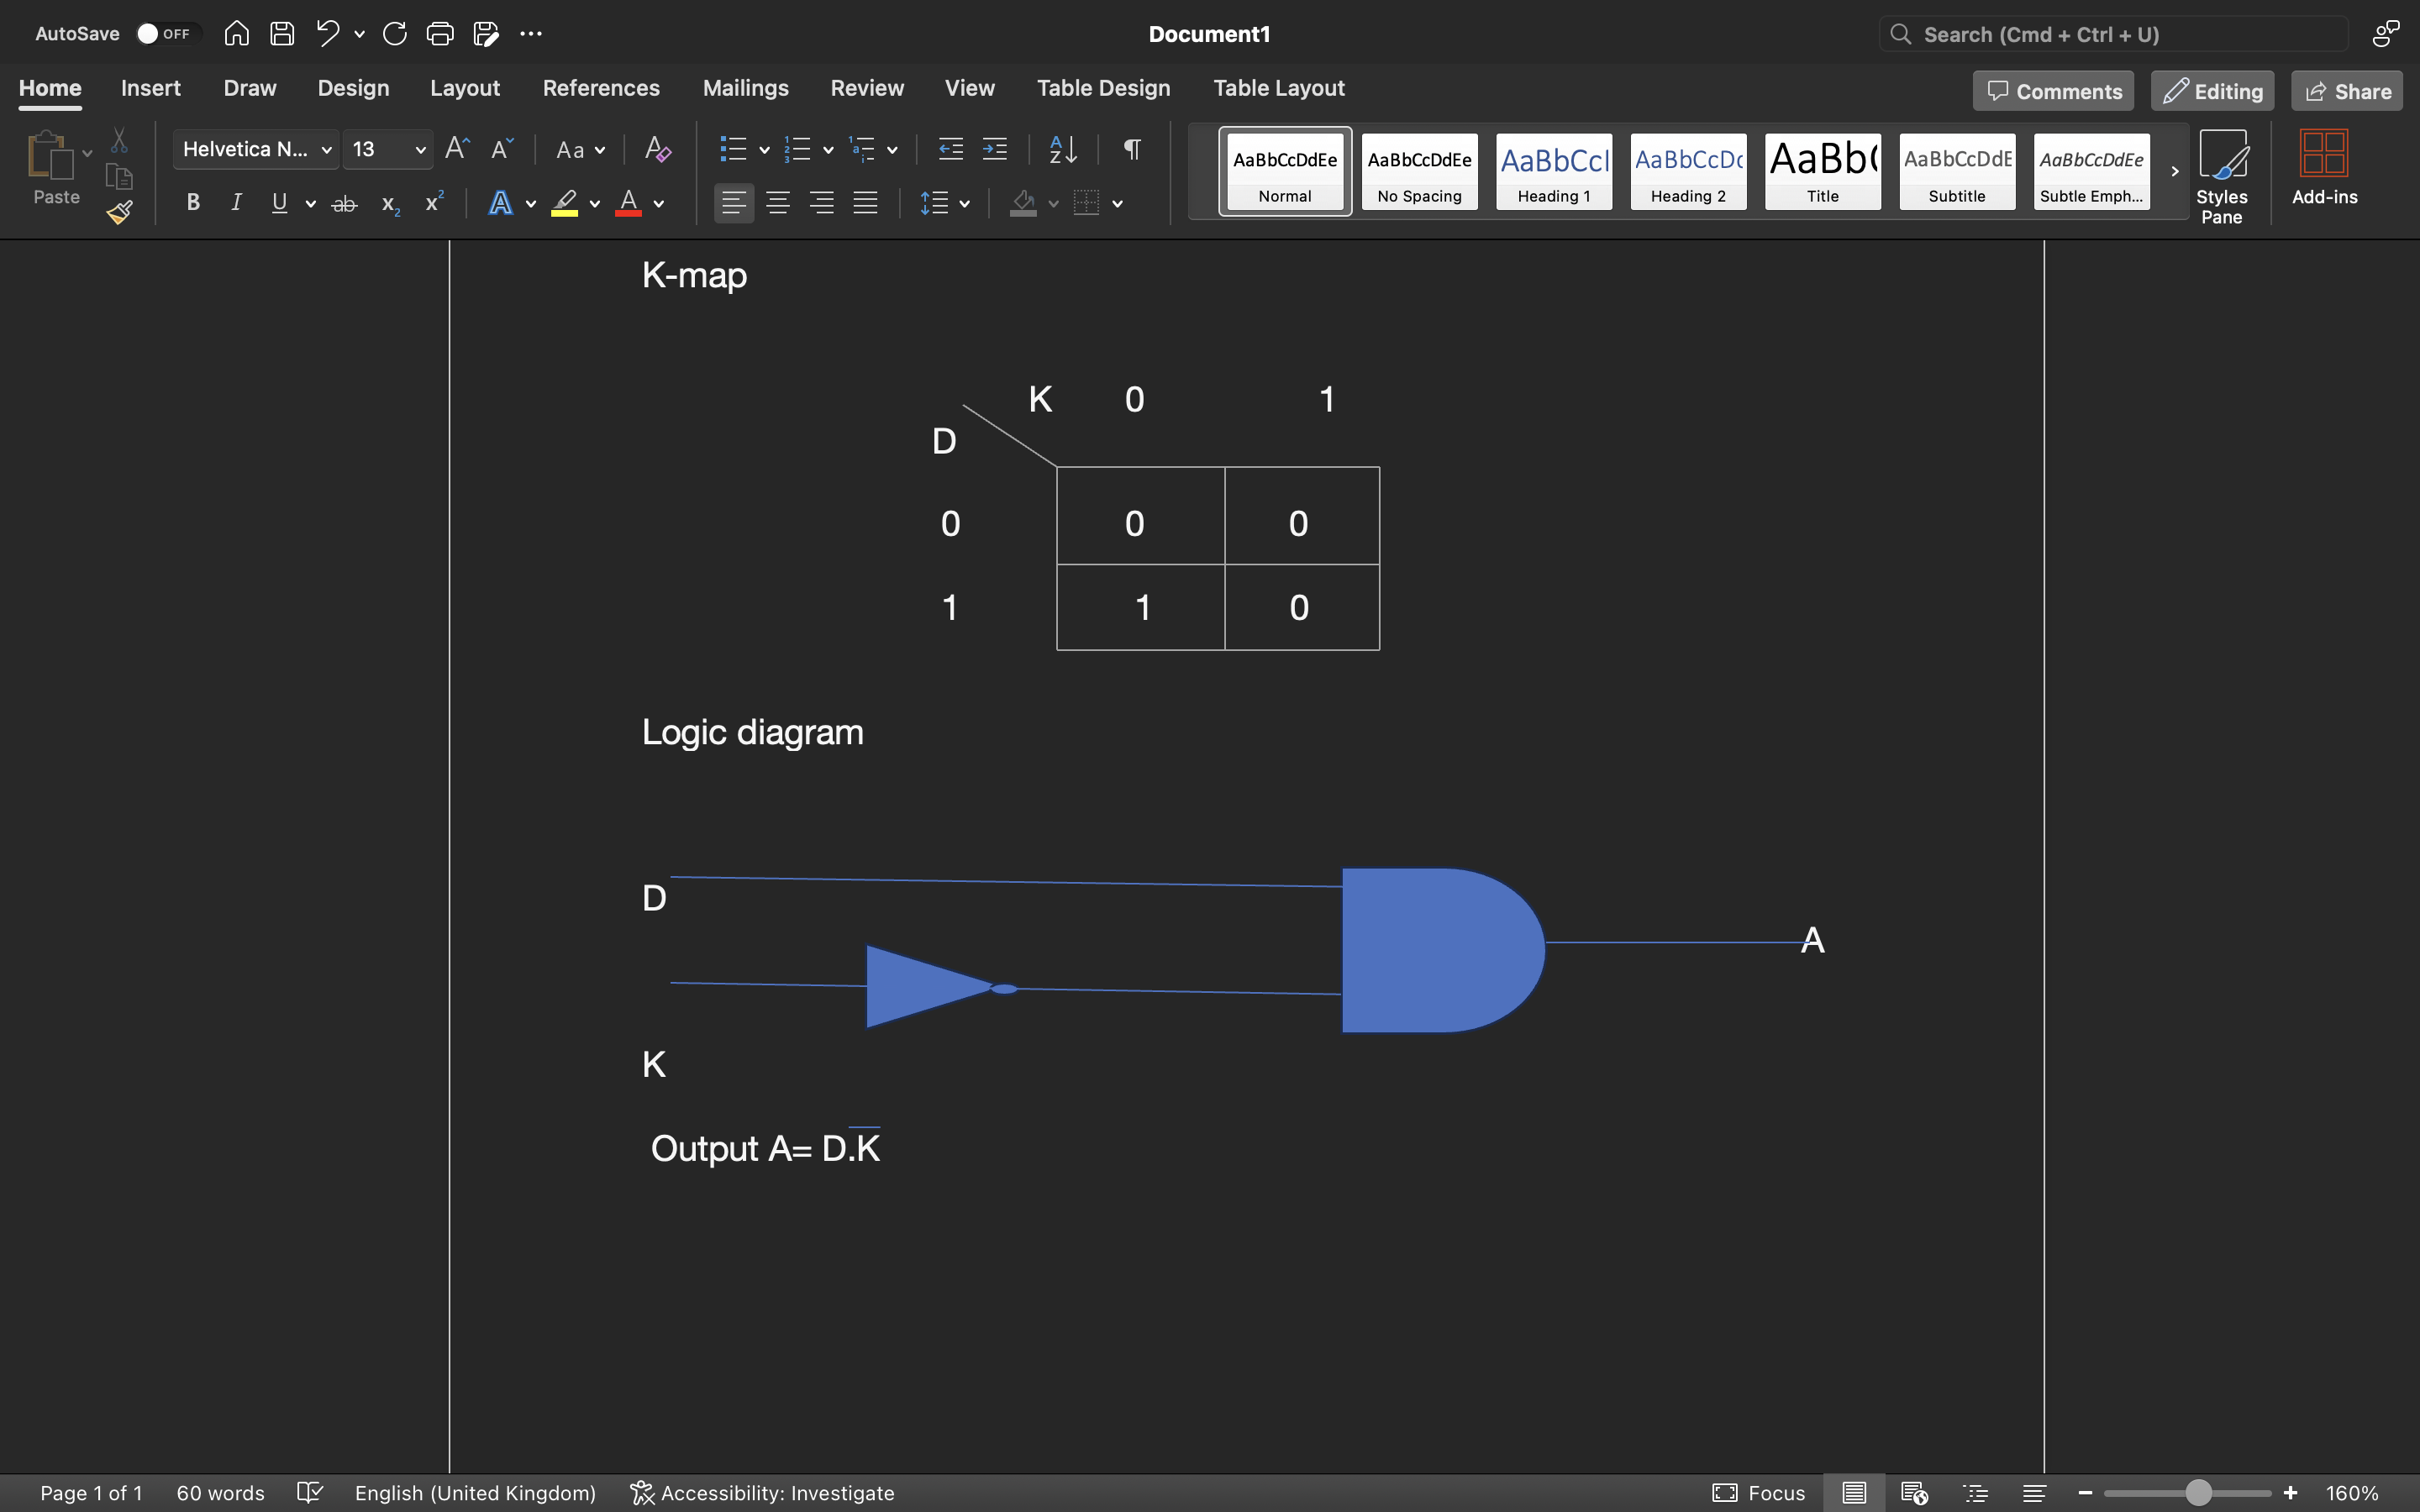Open Change Case dropdown
The height and width of the screenshot is (1512, 2420).
tap(581, 150)
